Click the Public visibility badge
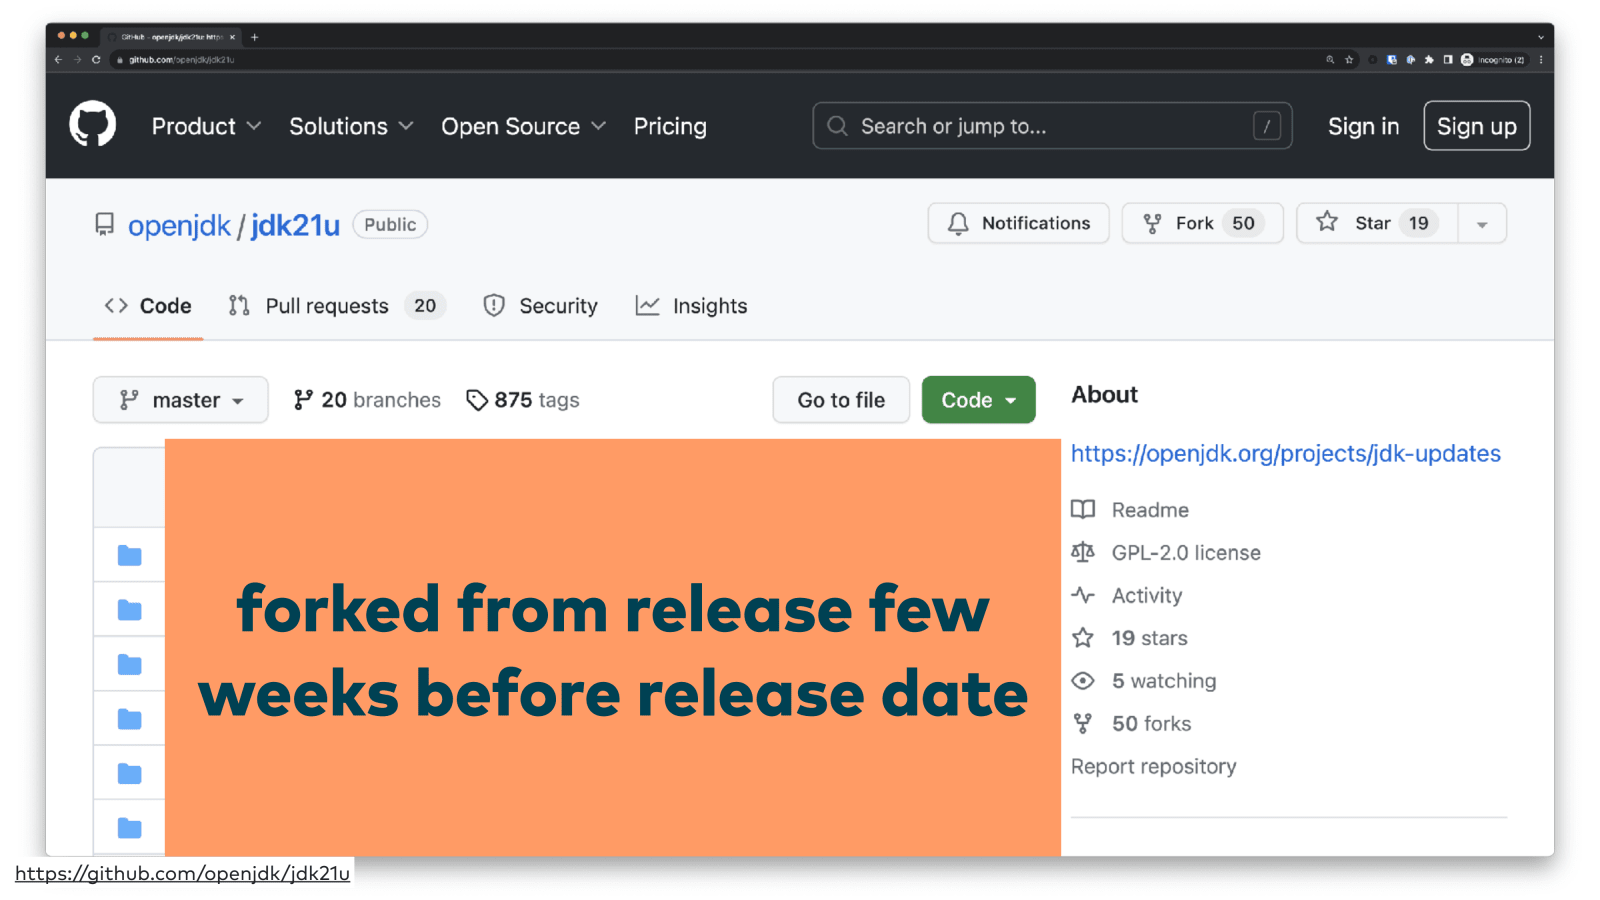Viewport: 1600px width, 900px height. [390, 225]
